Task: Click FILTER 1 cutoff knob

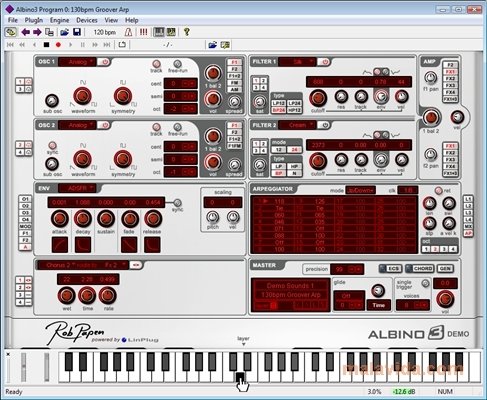Action: click(x=318, y=98)
